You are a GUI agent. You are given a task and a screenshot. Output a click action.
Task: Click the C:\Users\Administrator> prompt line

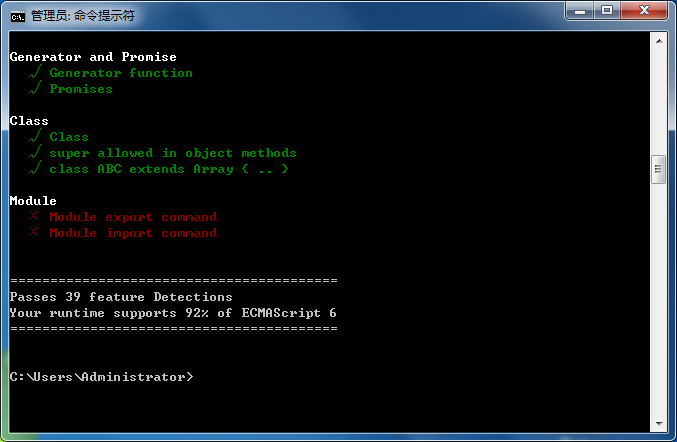pyautogui.click(x=101, y=377)
